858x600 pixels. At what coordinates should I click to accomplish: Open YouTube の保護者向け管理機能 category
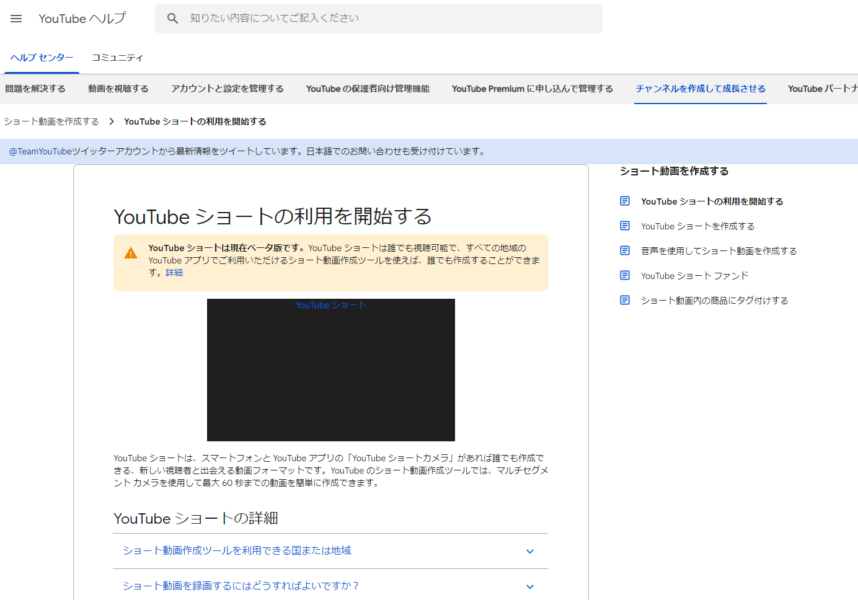[x=368, y=89]
